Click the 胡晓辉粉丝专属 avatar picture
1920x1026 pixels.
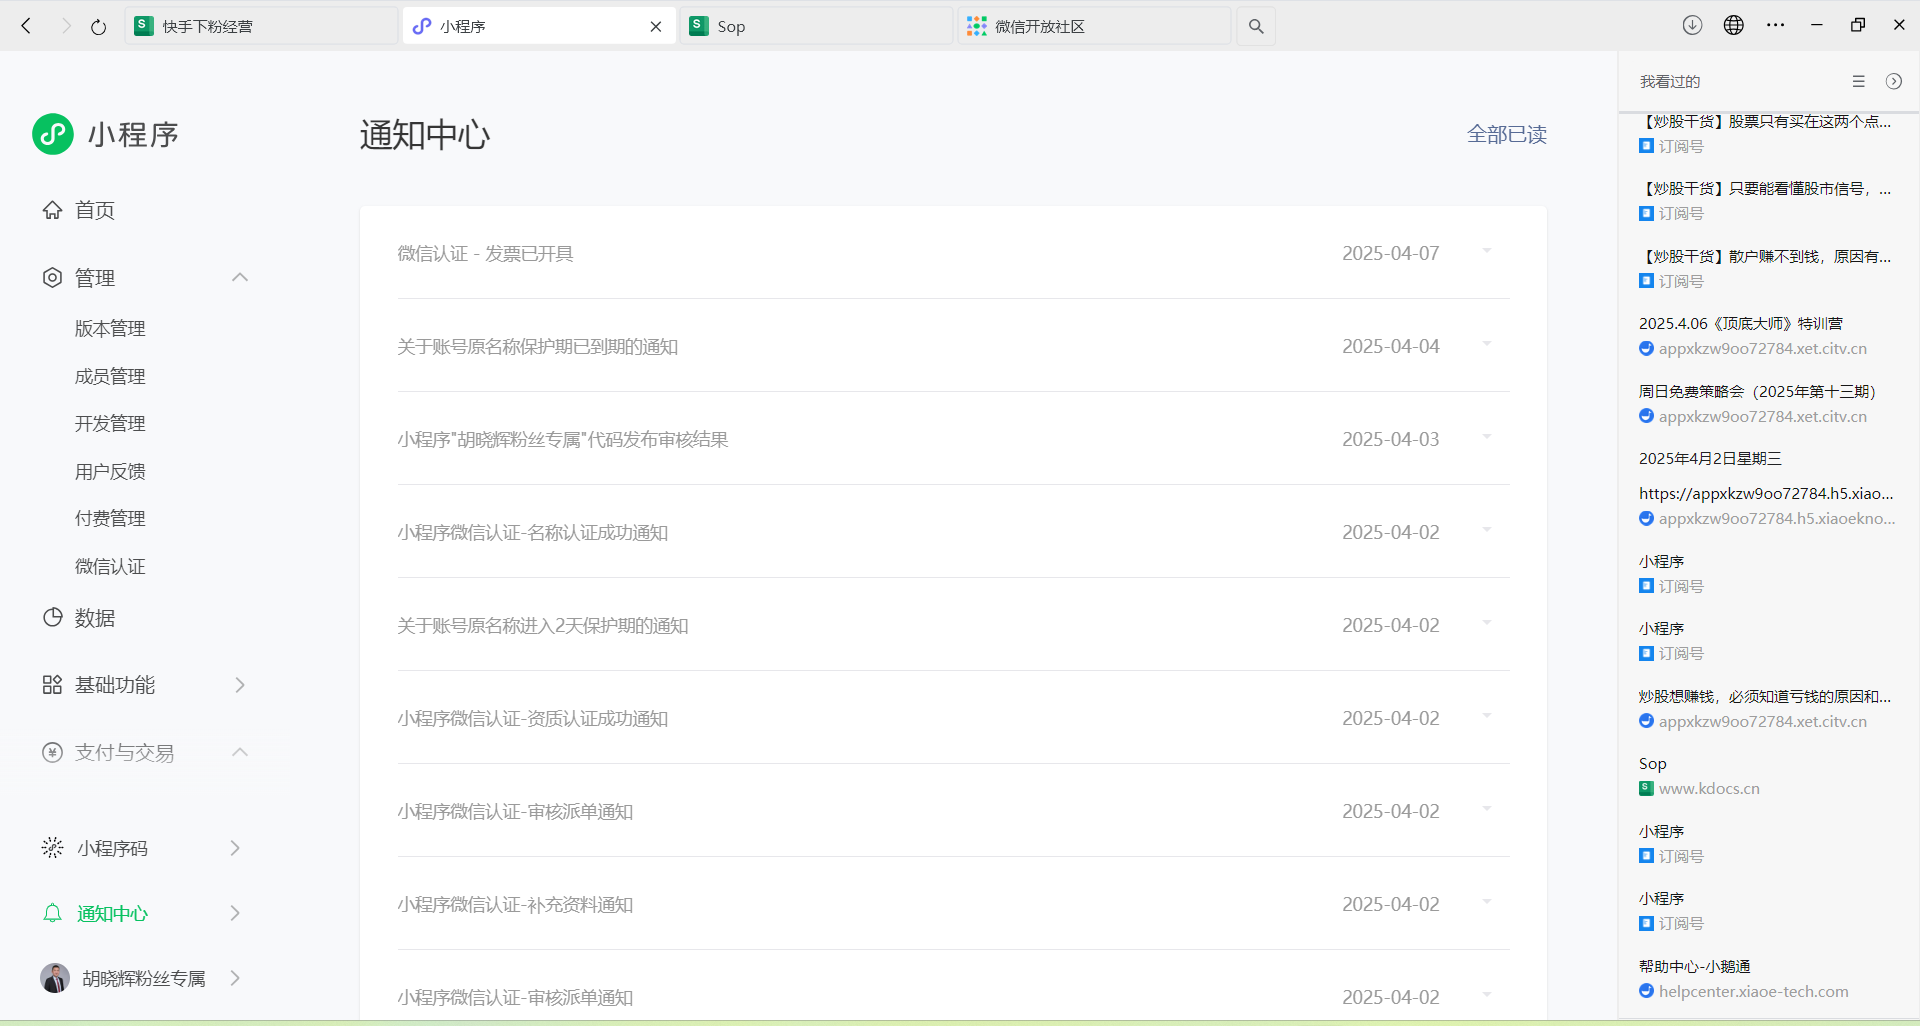click(55, 978)
